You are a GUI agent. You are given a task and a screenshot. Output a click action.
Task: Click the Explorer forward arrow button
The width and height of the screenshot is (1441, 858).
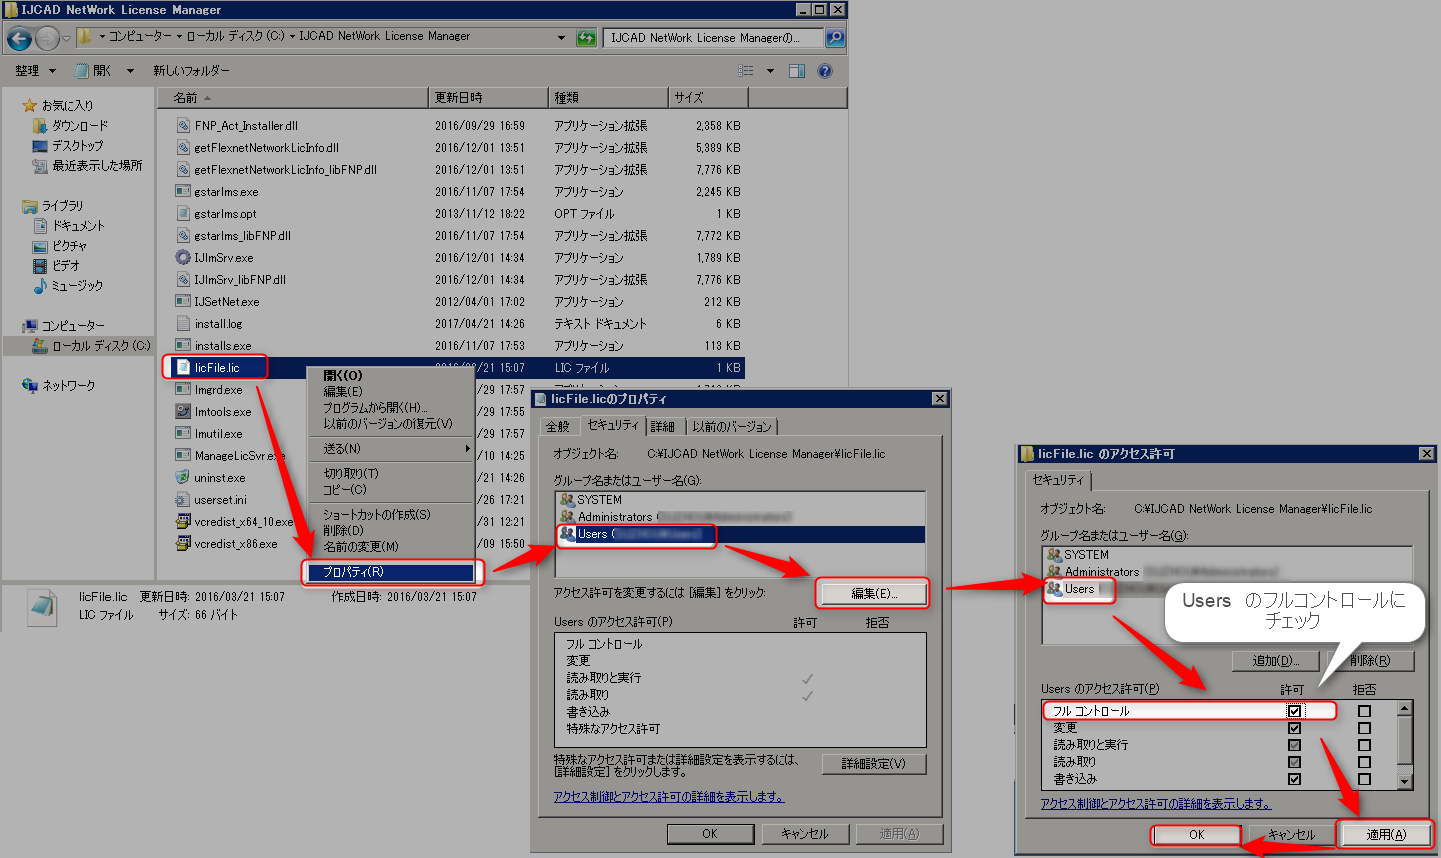coord(47,39)
